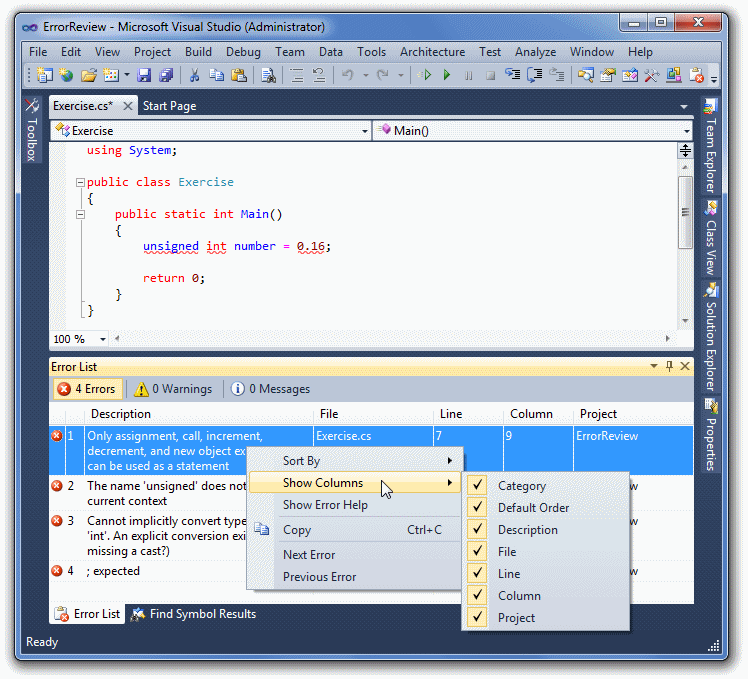Toggle the Project column checkmark
748x679 pixels.
(477, 617)
